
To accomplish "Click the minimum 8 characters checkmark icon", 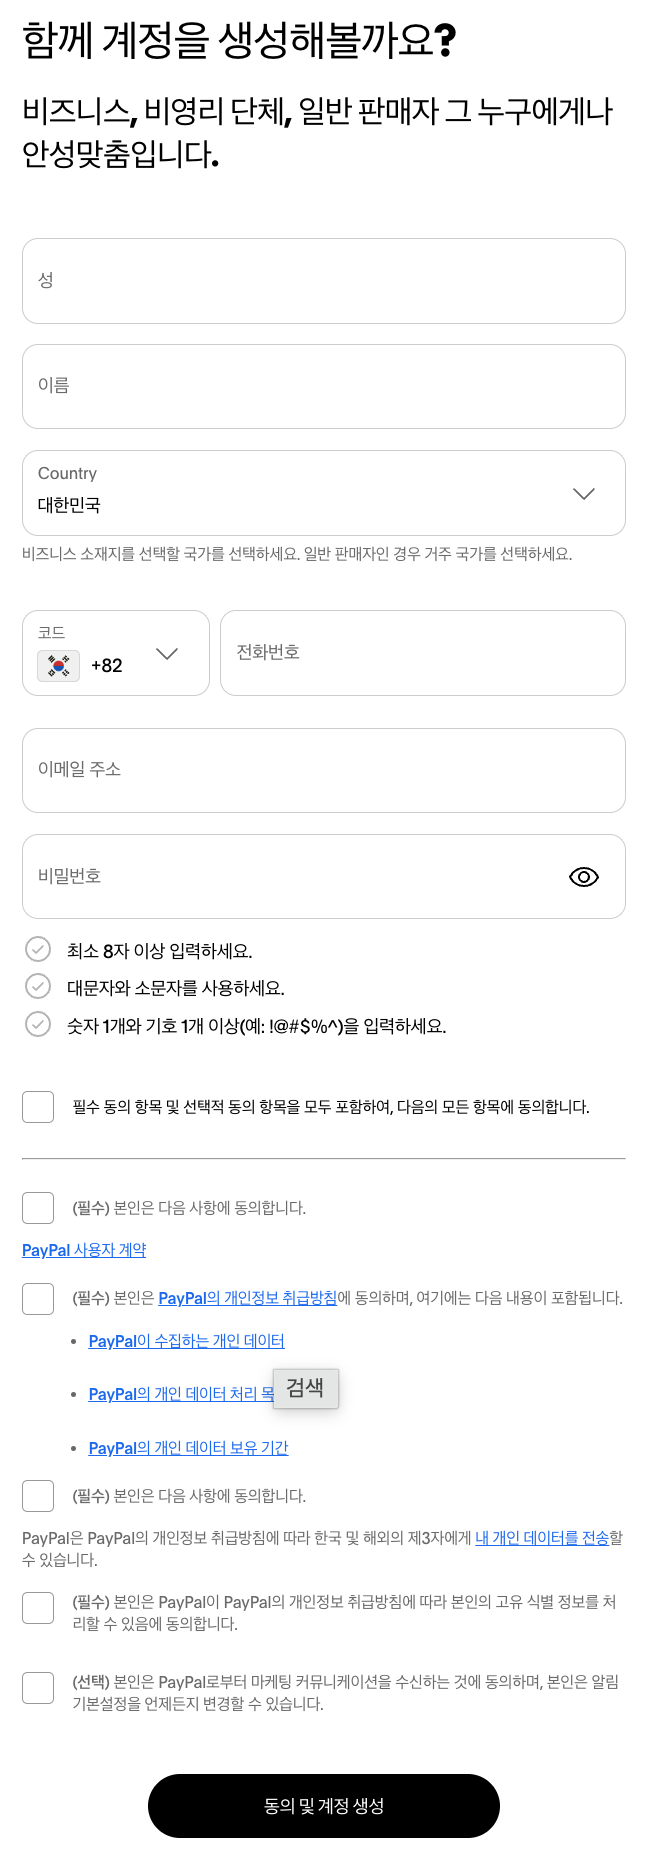I will coord(38,949).
